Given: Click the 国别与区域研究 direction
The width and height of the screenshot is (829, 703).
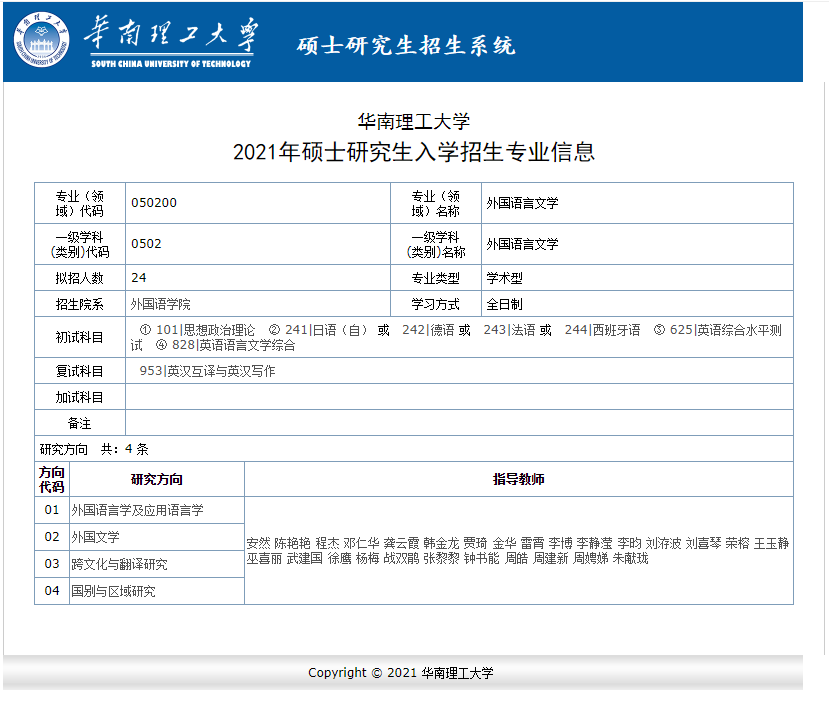Looking at the screenshot, I should coord(114,591).
